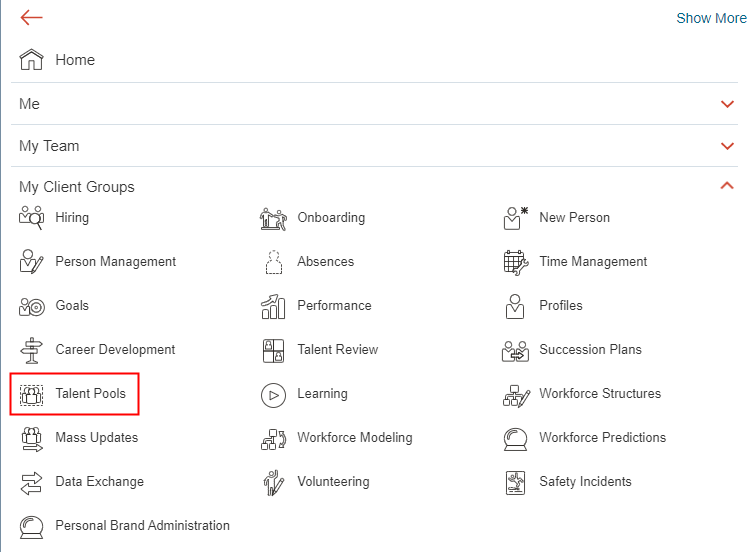Open the Workforce Modeling icon
Viewport: 748px width, 552px height.
[273, 439]
